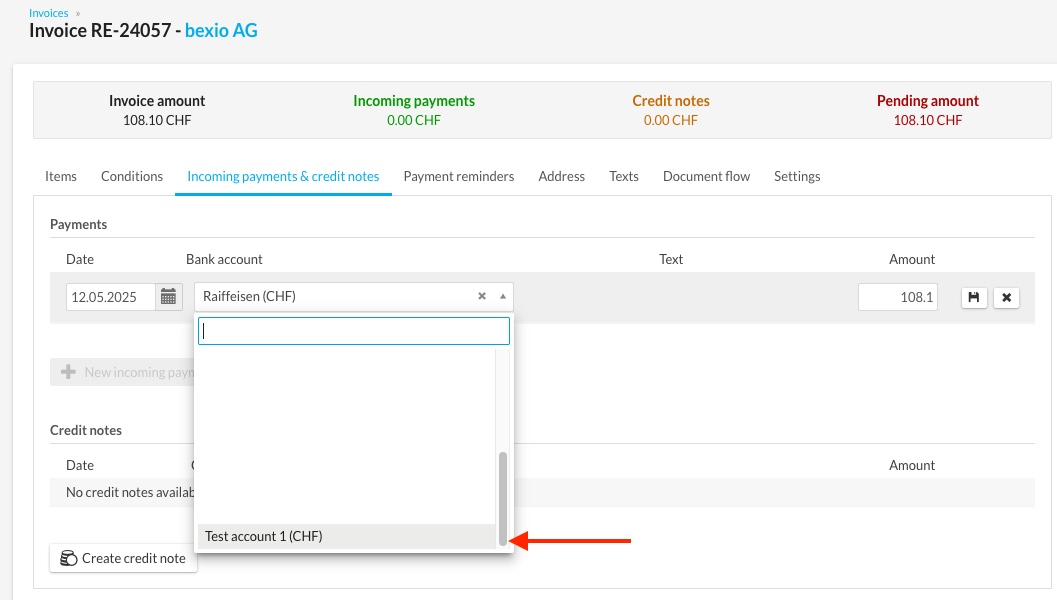Click the Payments section heading
1057x600 pixels.
pos(78,224)
